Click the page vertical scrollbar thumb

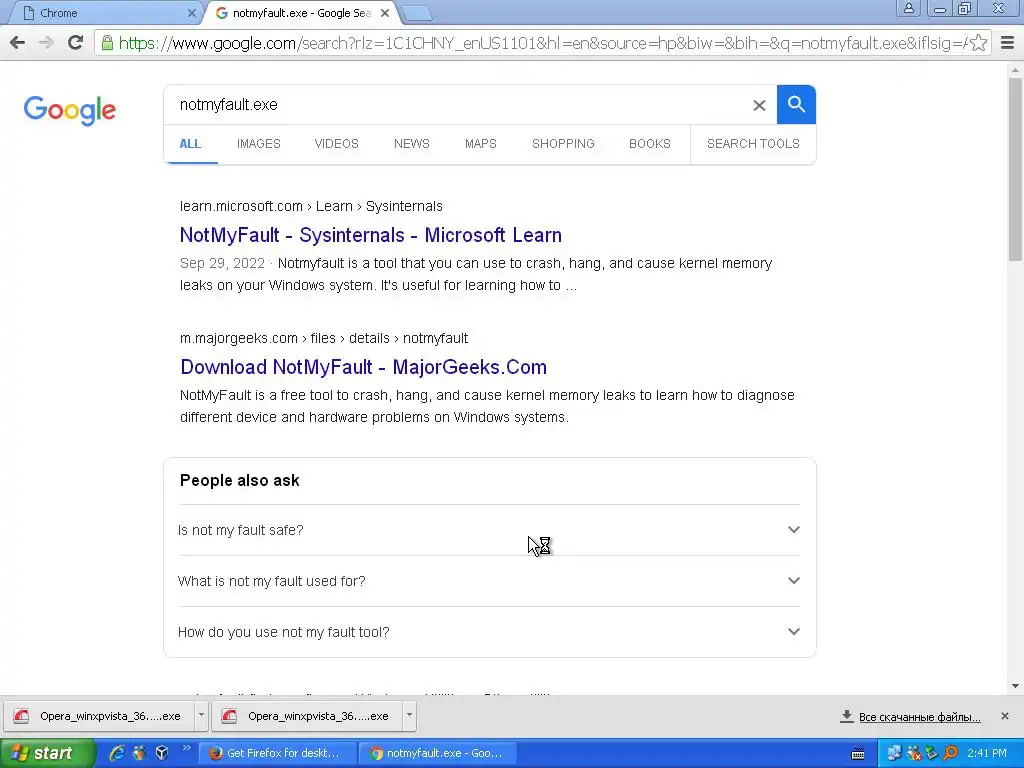click(1016, 168)
